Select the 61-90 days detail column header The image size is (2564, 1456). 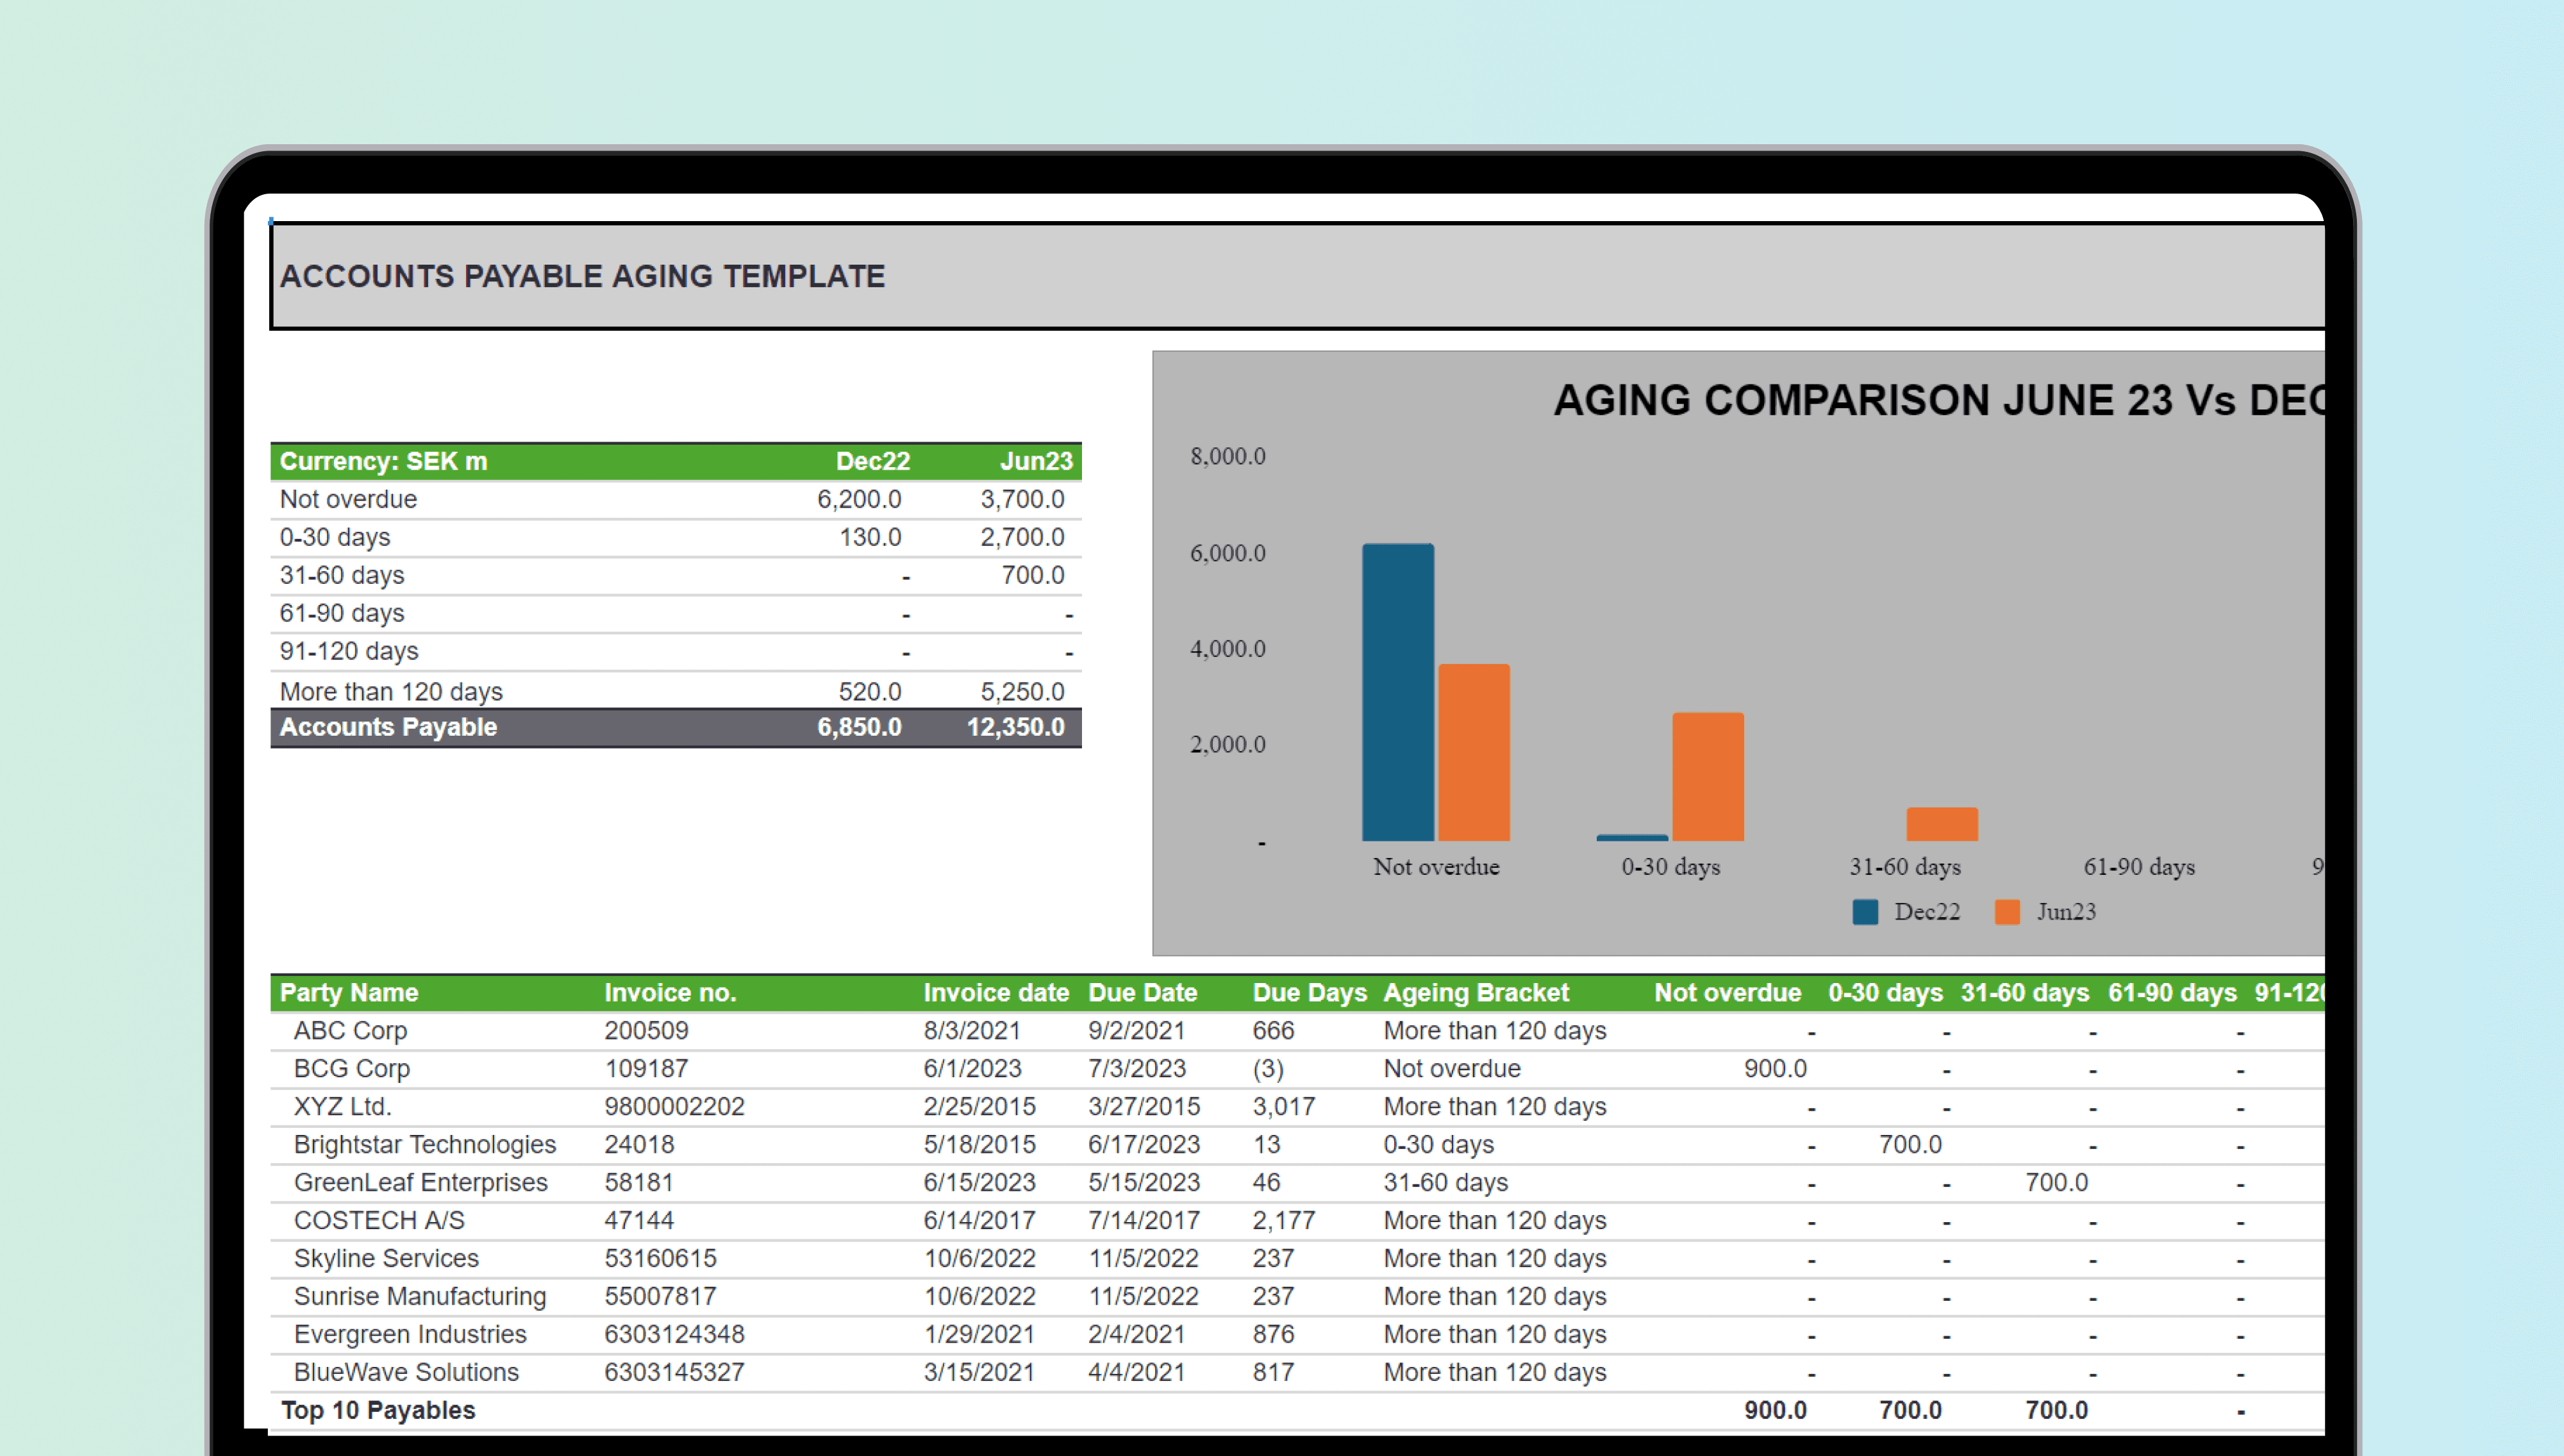pos(2172,992)
